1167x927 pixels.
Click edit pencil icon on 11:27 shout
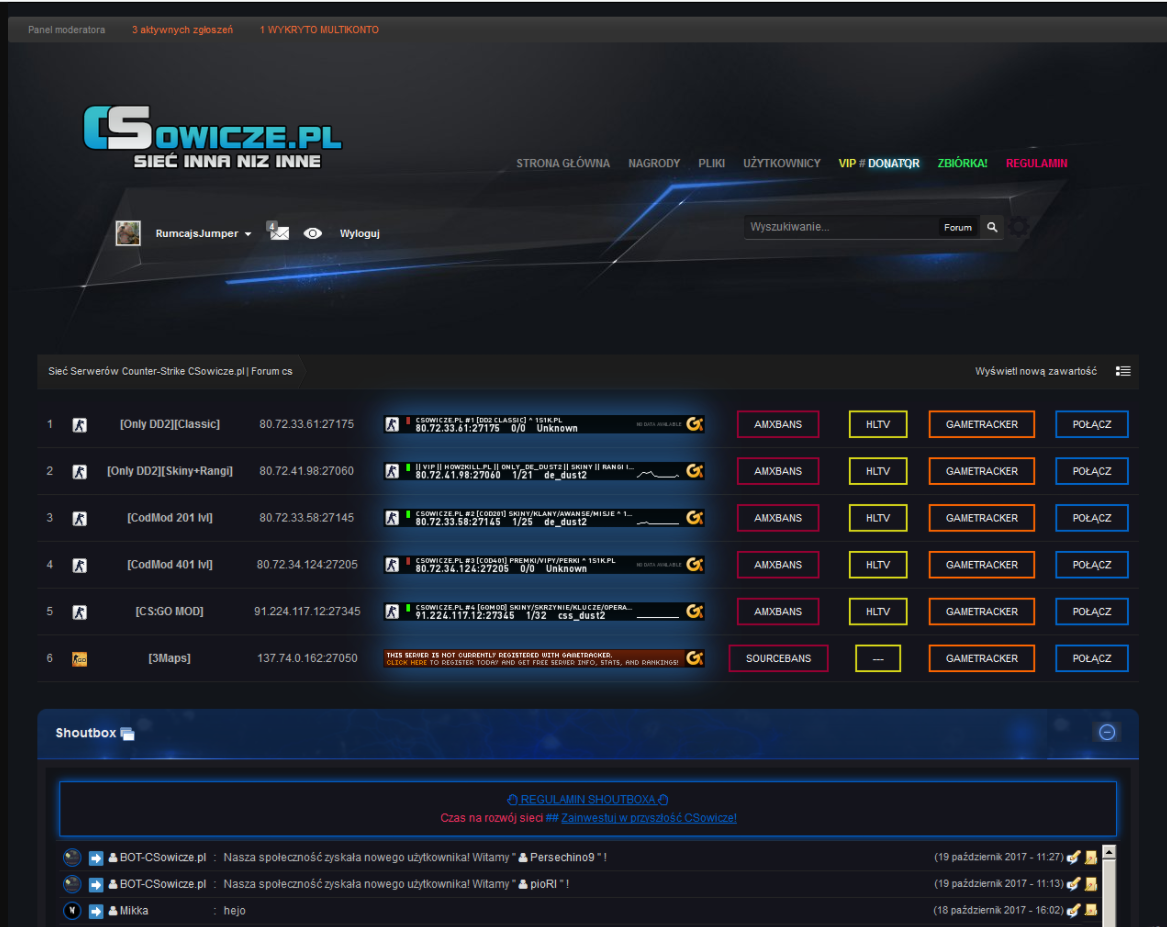point(1073,858)
